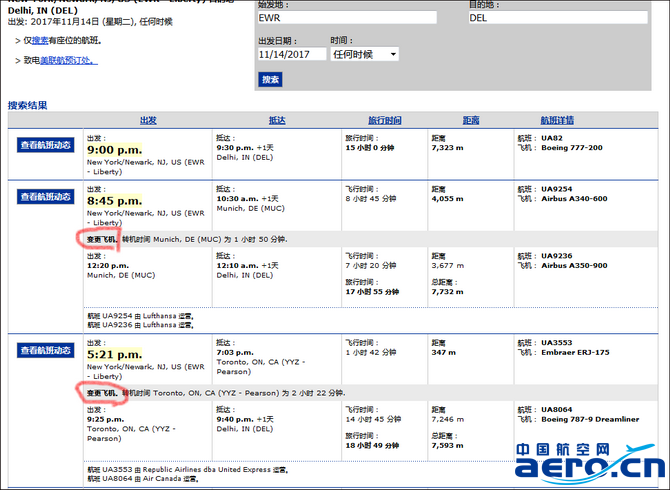
Task: Select the Embraer ERJ-175 aircraft text
Action: (x=575, y=352)
